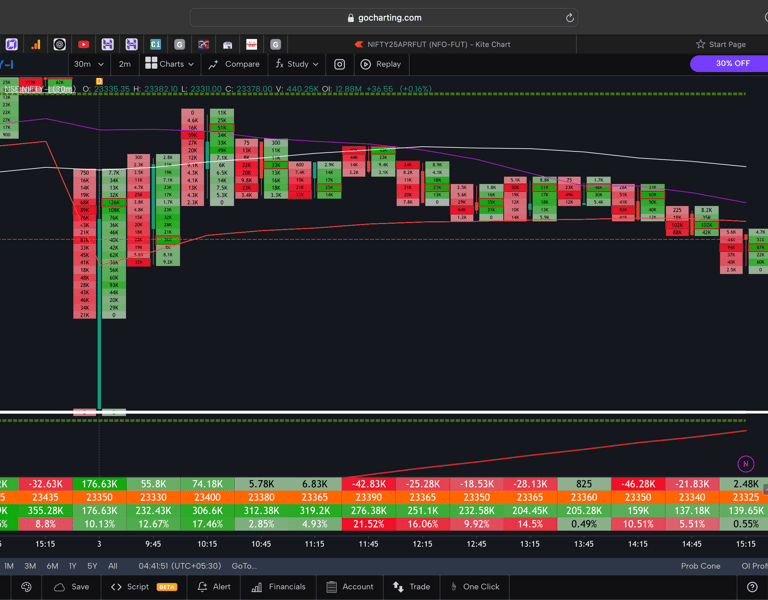The height and width of the screenshot is (600, 768).
Task: Open the Compare symbols tool
Action: (x=234, y=64)
